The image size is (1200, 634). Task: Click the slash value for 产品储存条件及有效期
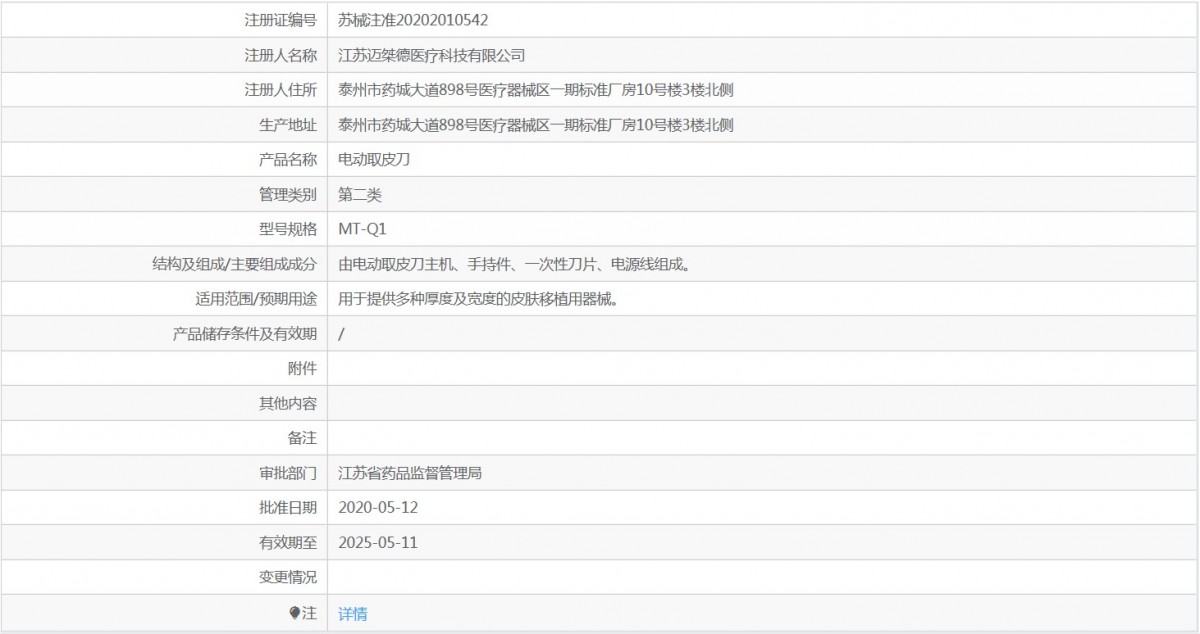click(x=342, y=334)
